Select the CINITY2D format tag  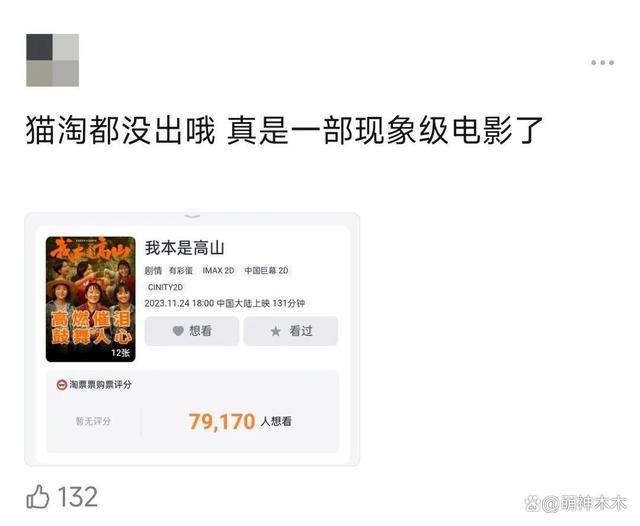(x=165, y=287)
